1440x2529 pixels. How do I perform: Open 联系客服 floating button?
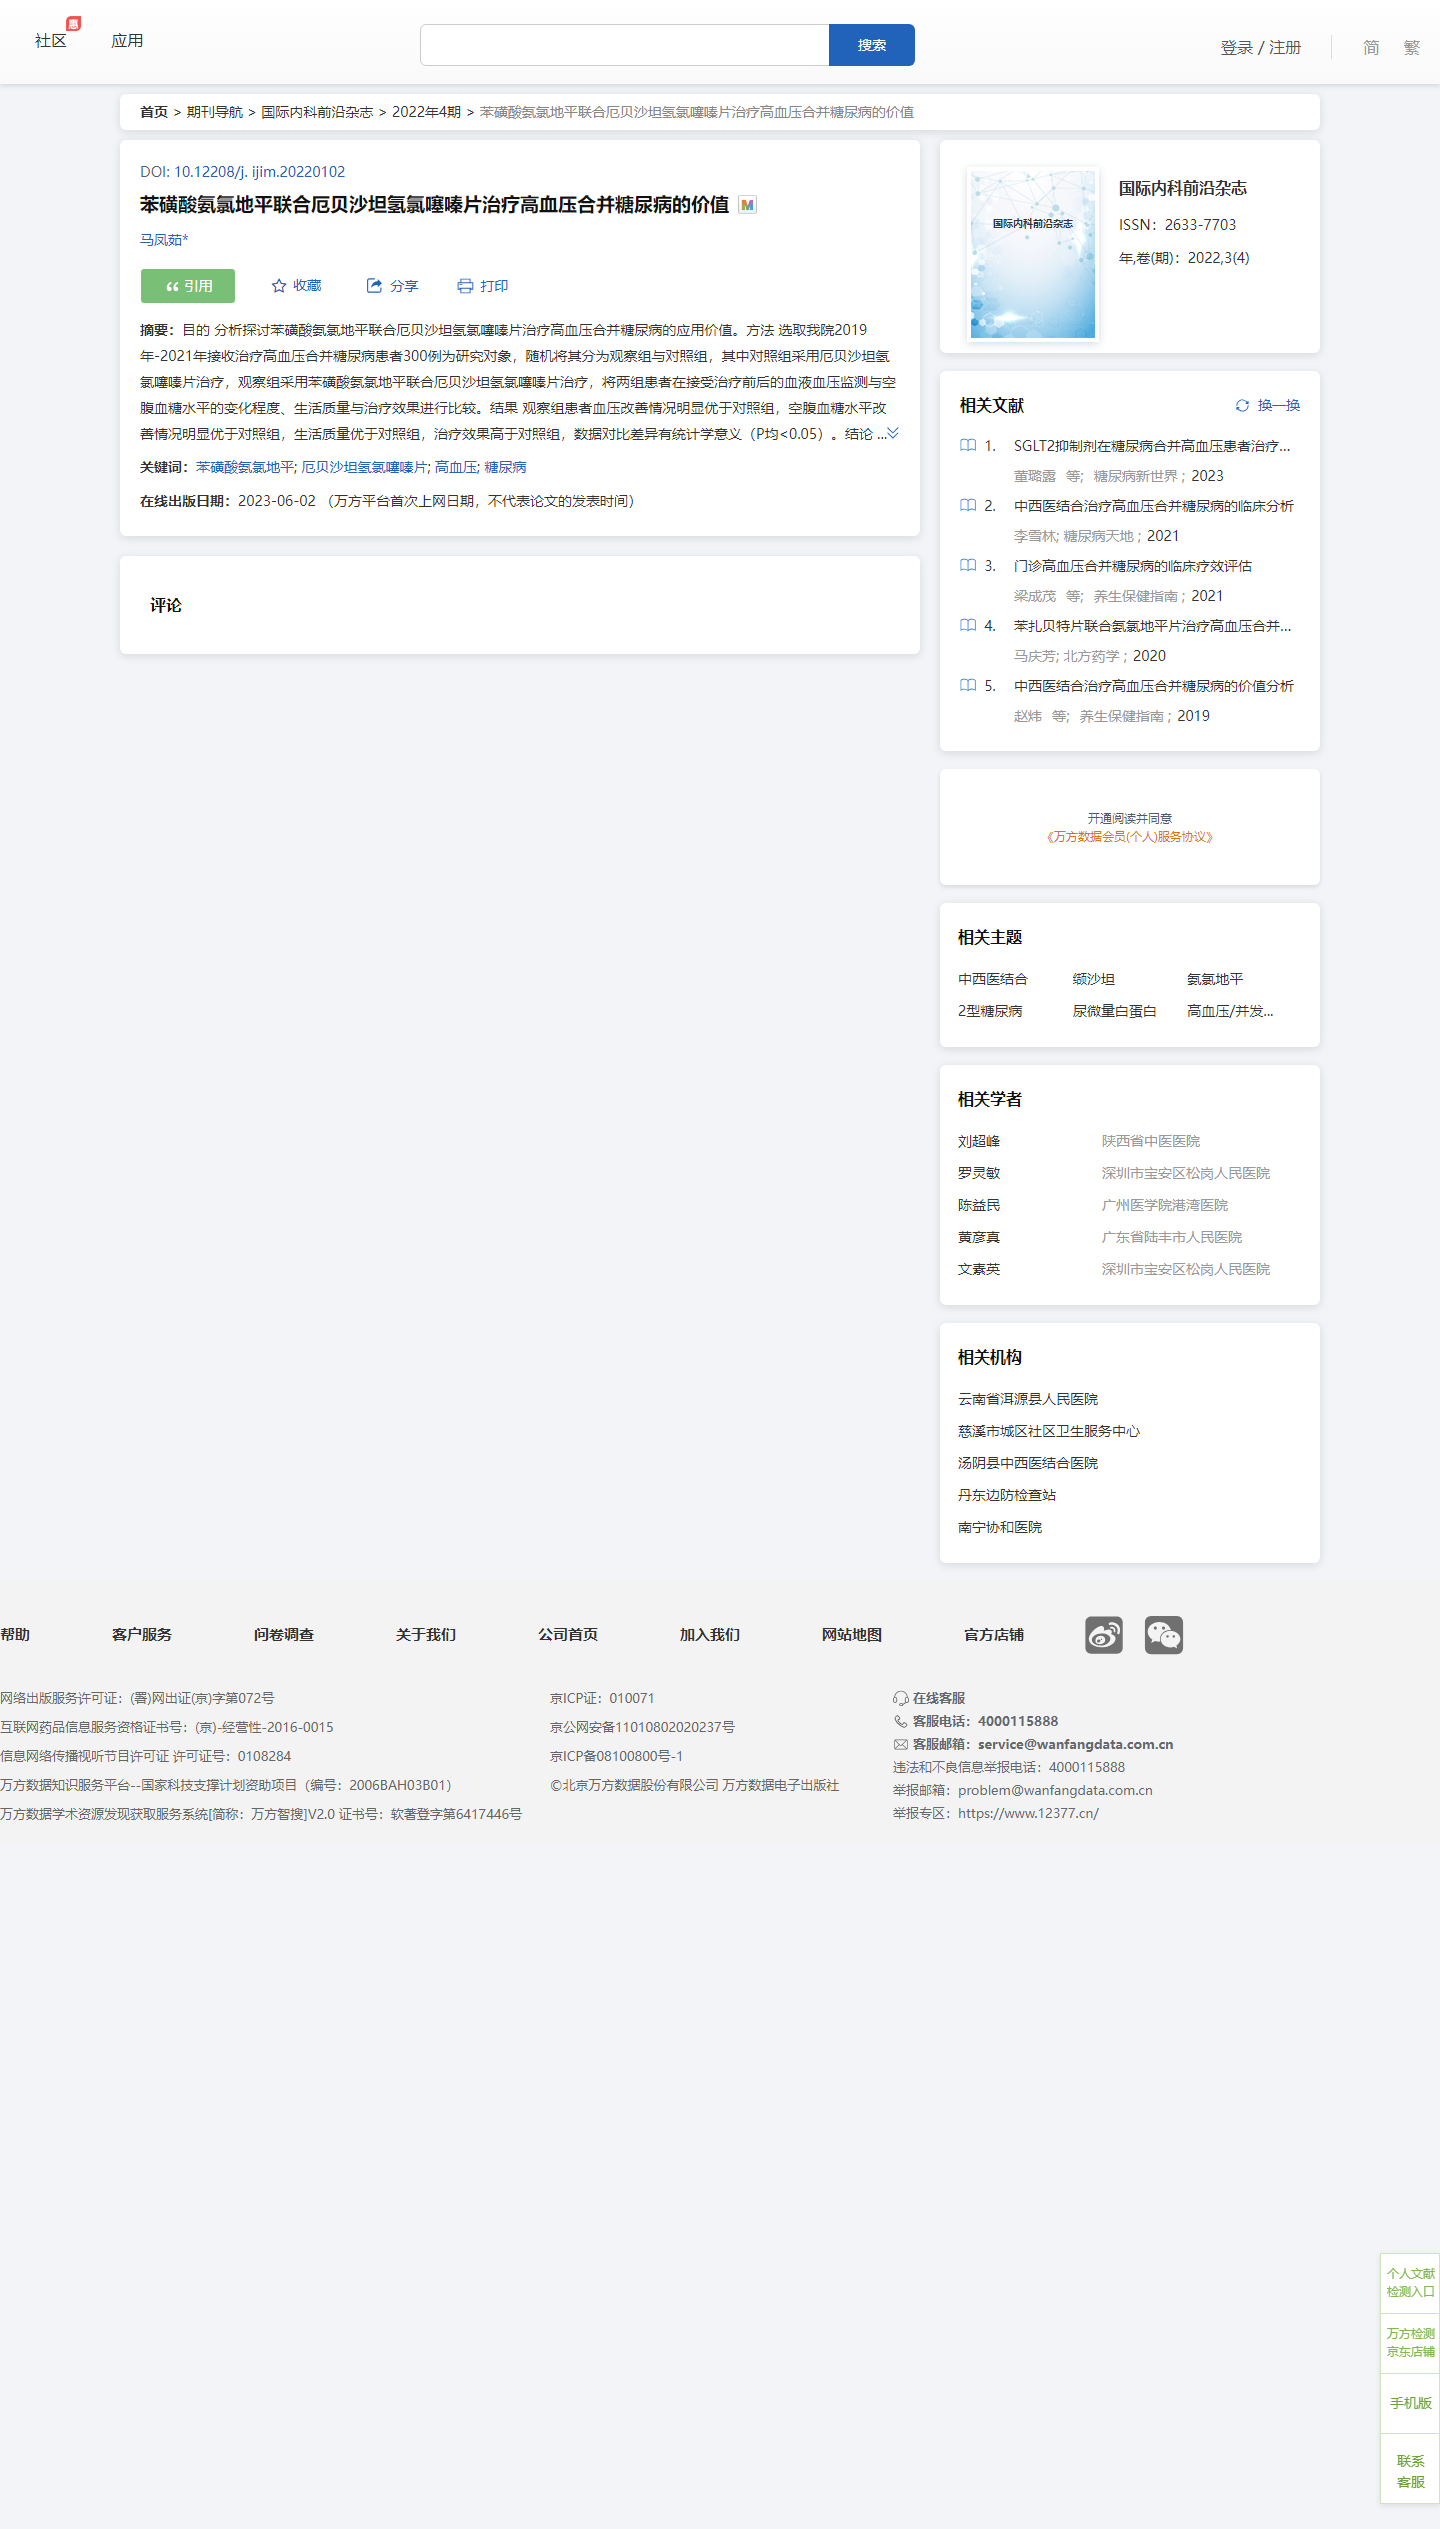coord(1410,2471)
